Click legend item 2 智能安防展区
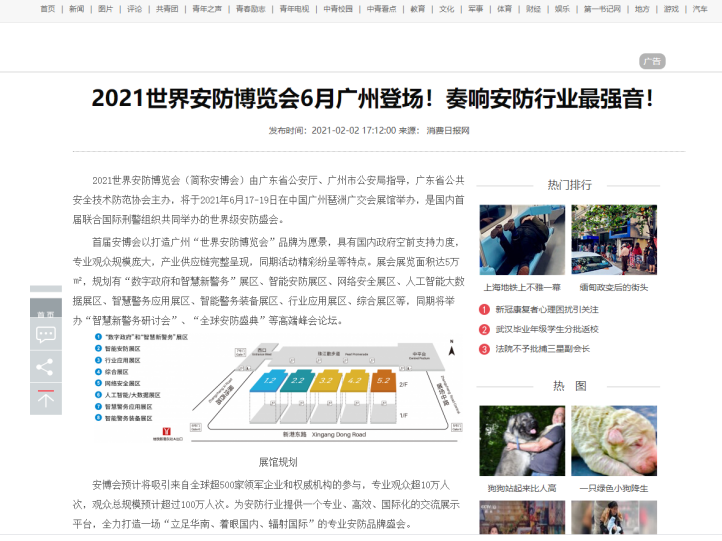 click(117, 349)
